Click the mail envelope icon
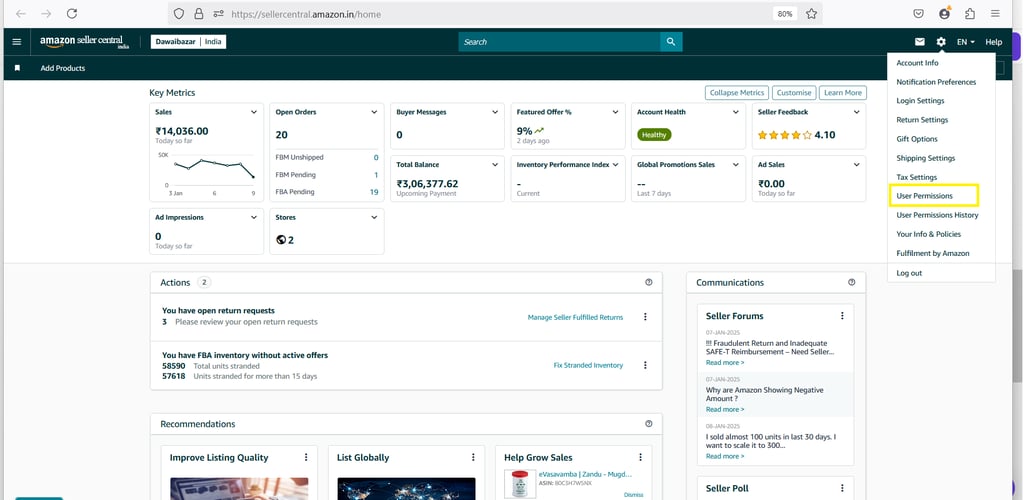This screenshot has height=500, width=1024. click(x=920, y=42)
